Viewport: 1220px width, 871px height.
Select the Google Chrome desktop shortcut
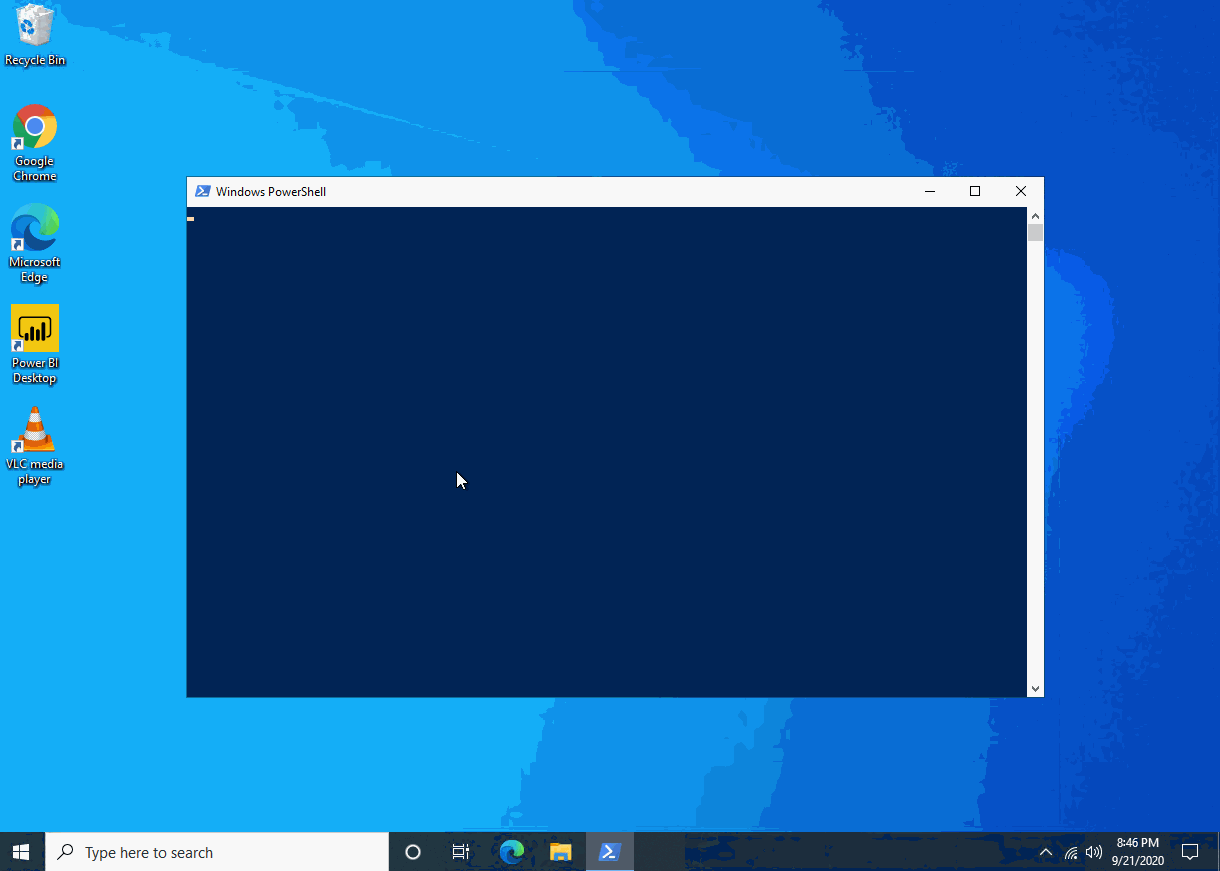[35, 143]
